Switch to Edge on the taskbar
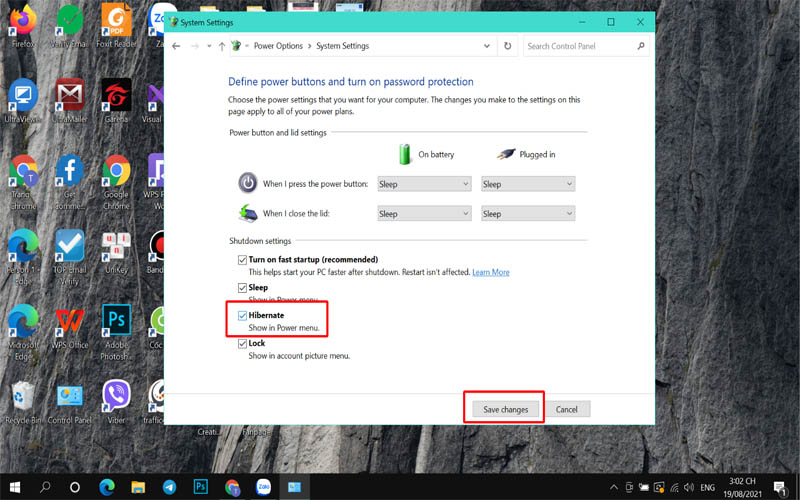The width and height of the screenshot is (800, 500). coord(107,487)
